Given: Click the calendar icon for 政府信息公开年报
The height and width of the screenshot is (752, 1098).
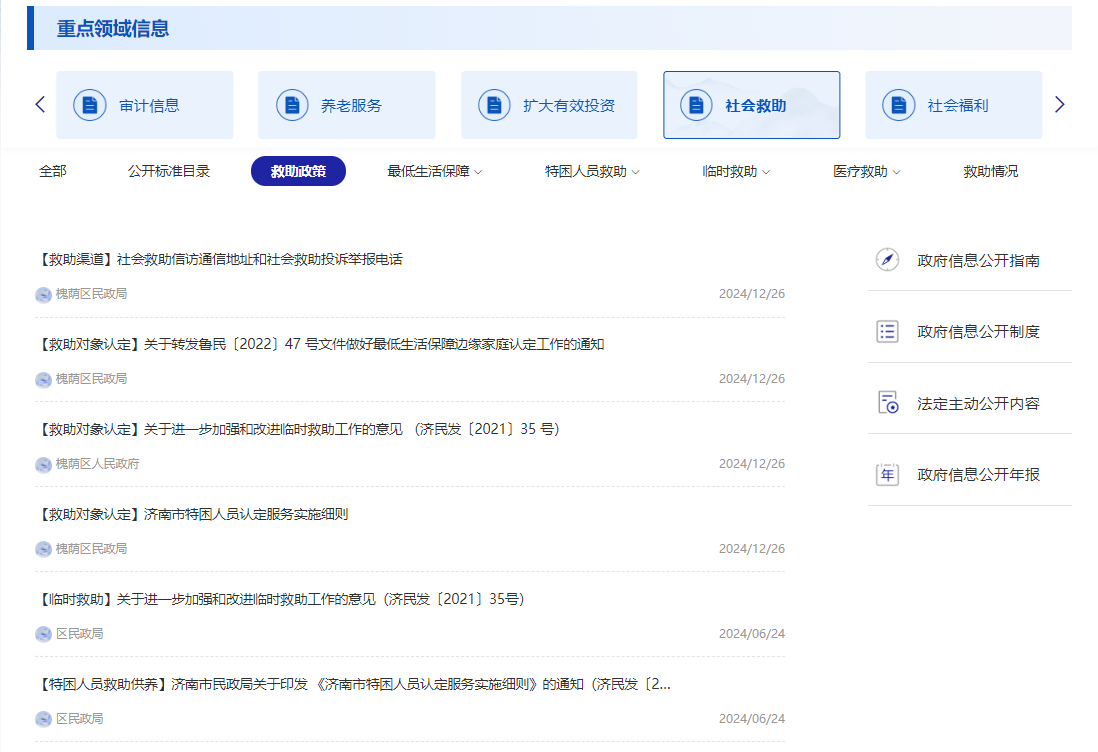Looking at the screenshot, I should click(887, 475).
